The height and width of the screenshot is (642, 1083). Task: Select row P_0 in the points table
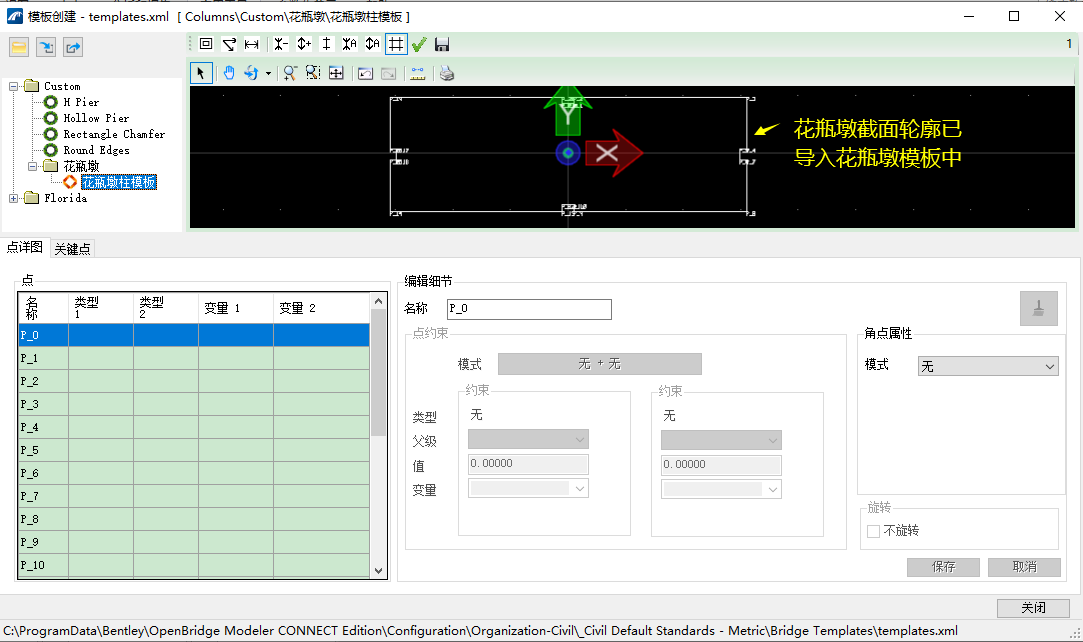click(194, 335)
